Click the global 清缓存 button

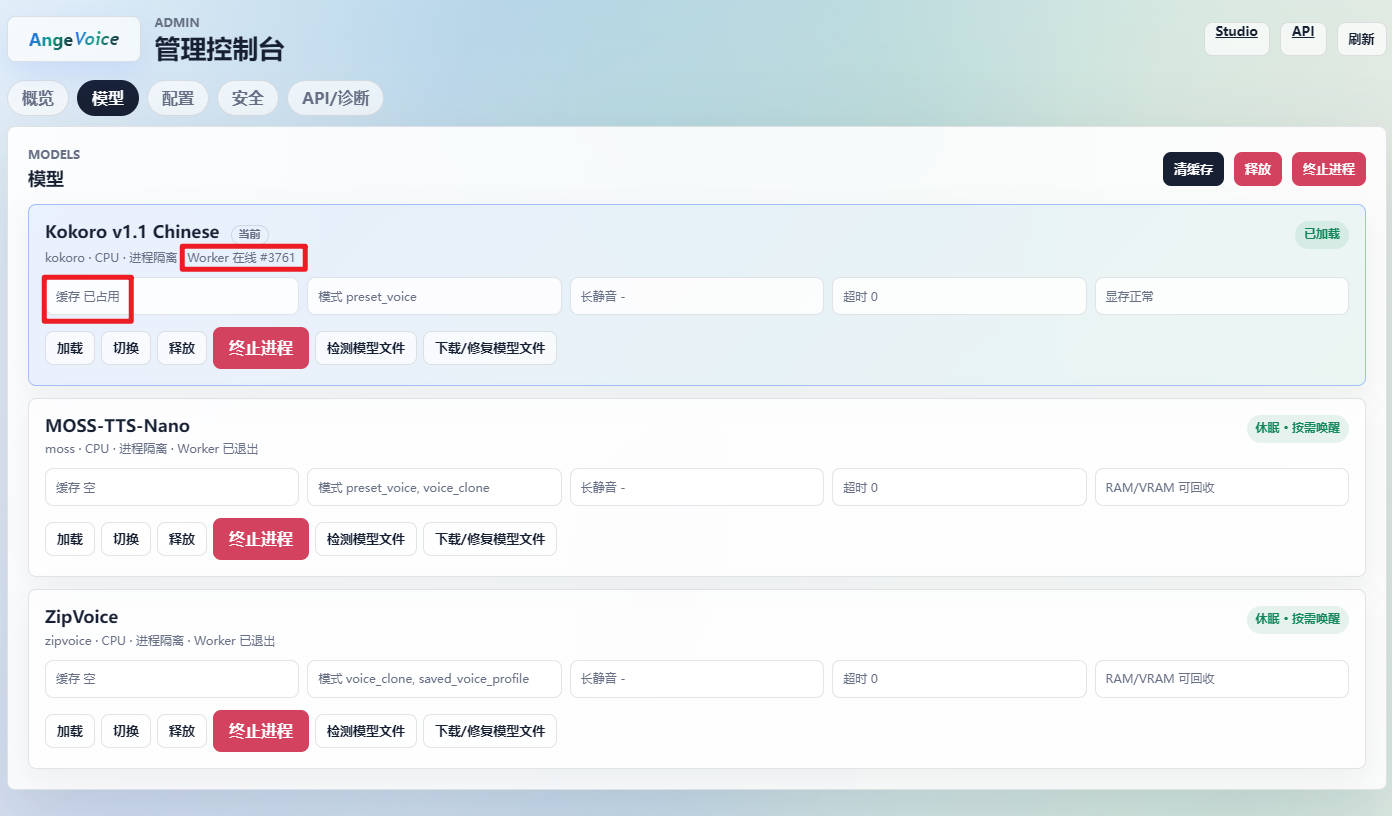tap(1193, 169)
